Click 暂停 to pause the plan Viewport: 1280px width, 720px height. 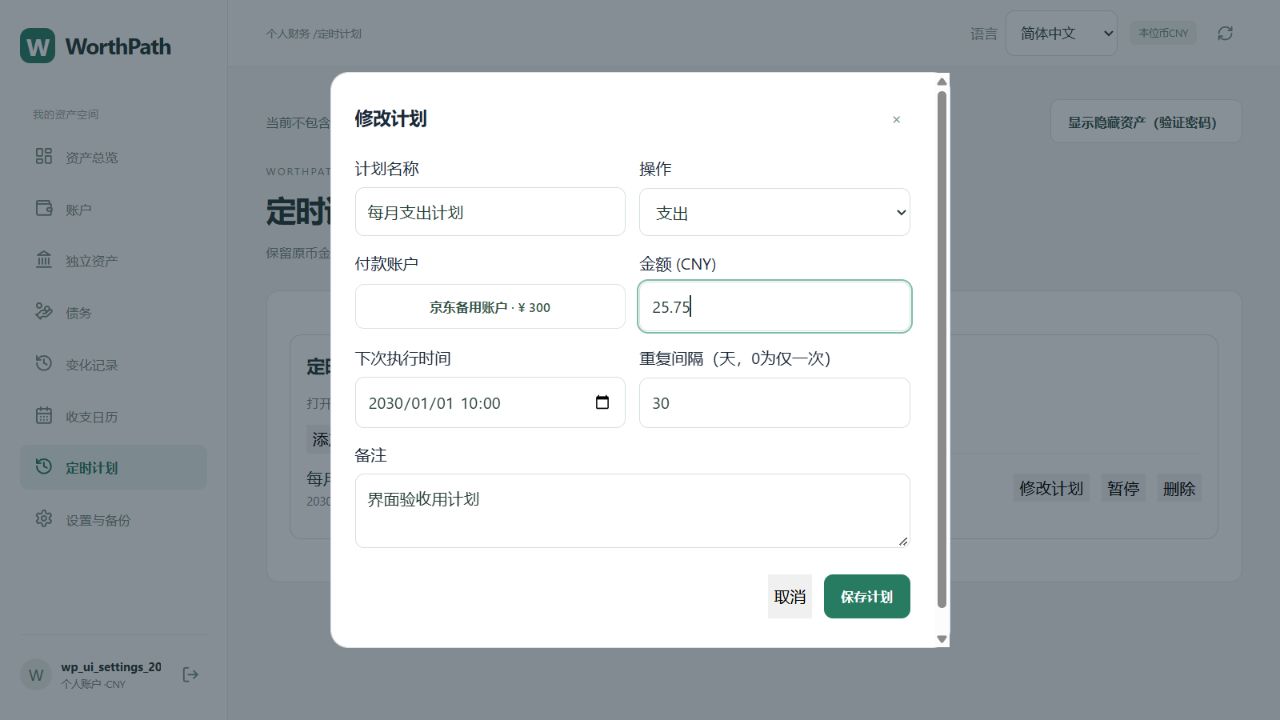1123,489
